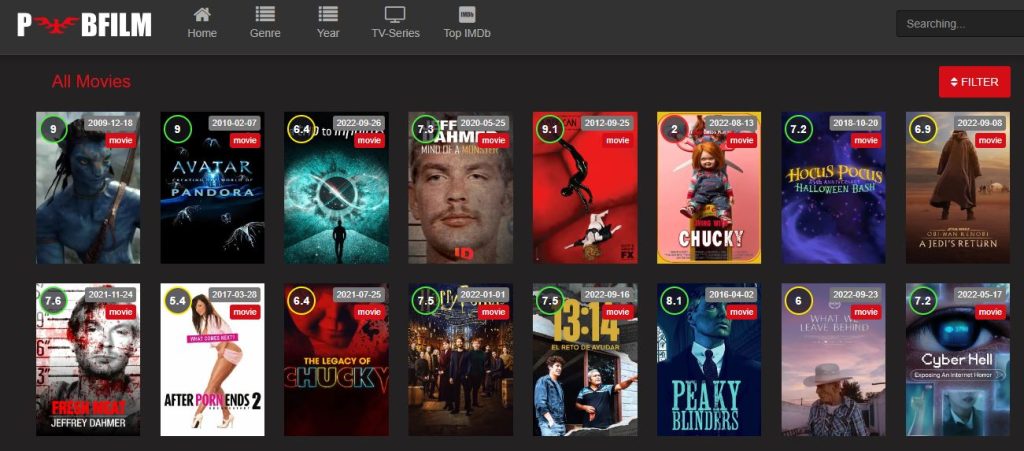Viewport: 1024px width, 451px height.
Task: Click the red FILTER button
Action: (x=974, y=82)
